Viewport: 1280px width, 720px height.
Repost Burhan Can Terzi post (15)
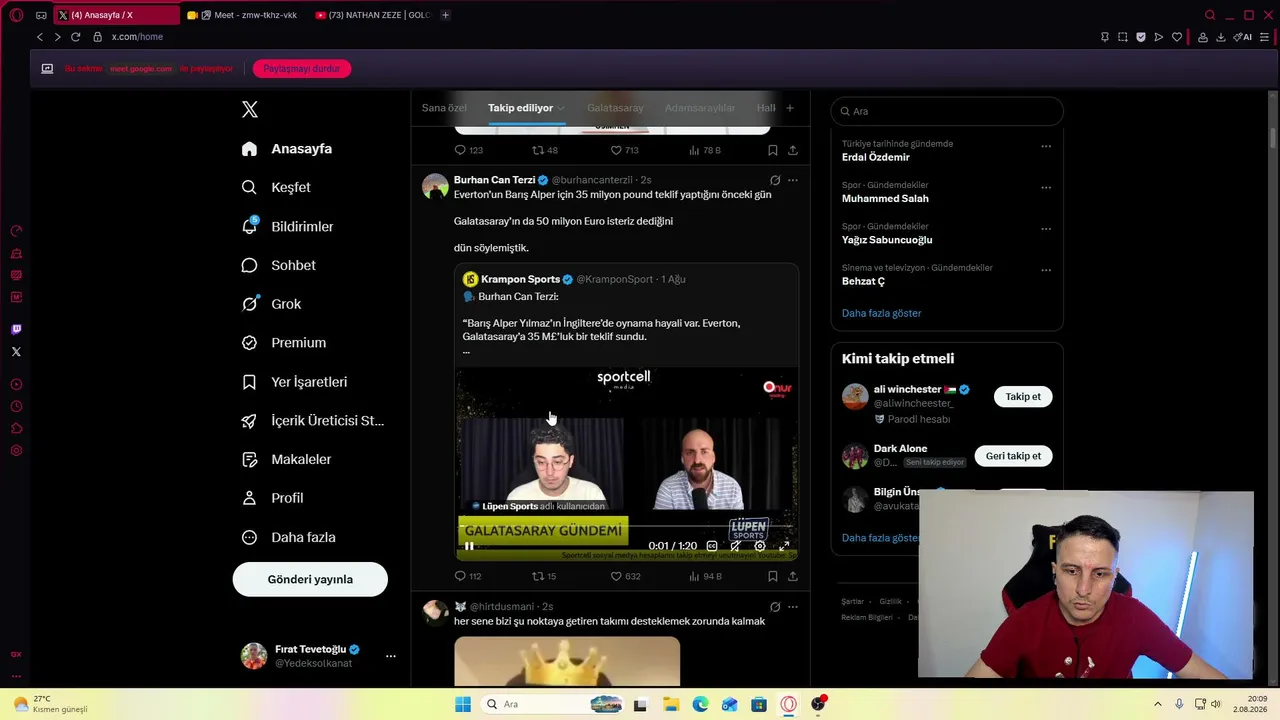(544, 576)
